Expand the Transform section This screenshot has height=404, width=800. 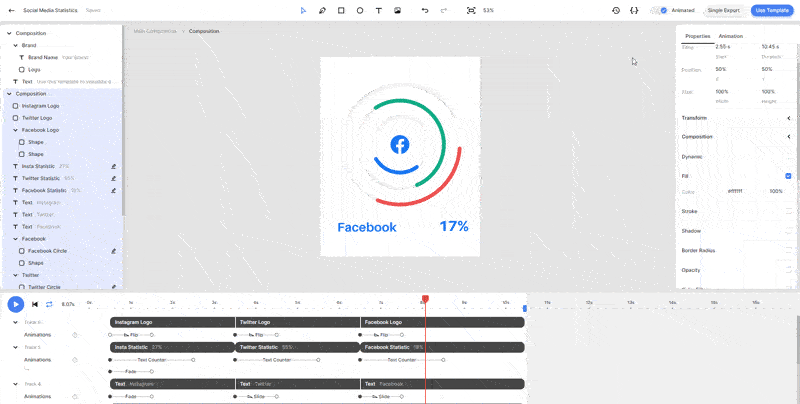point(788,118)
